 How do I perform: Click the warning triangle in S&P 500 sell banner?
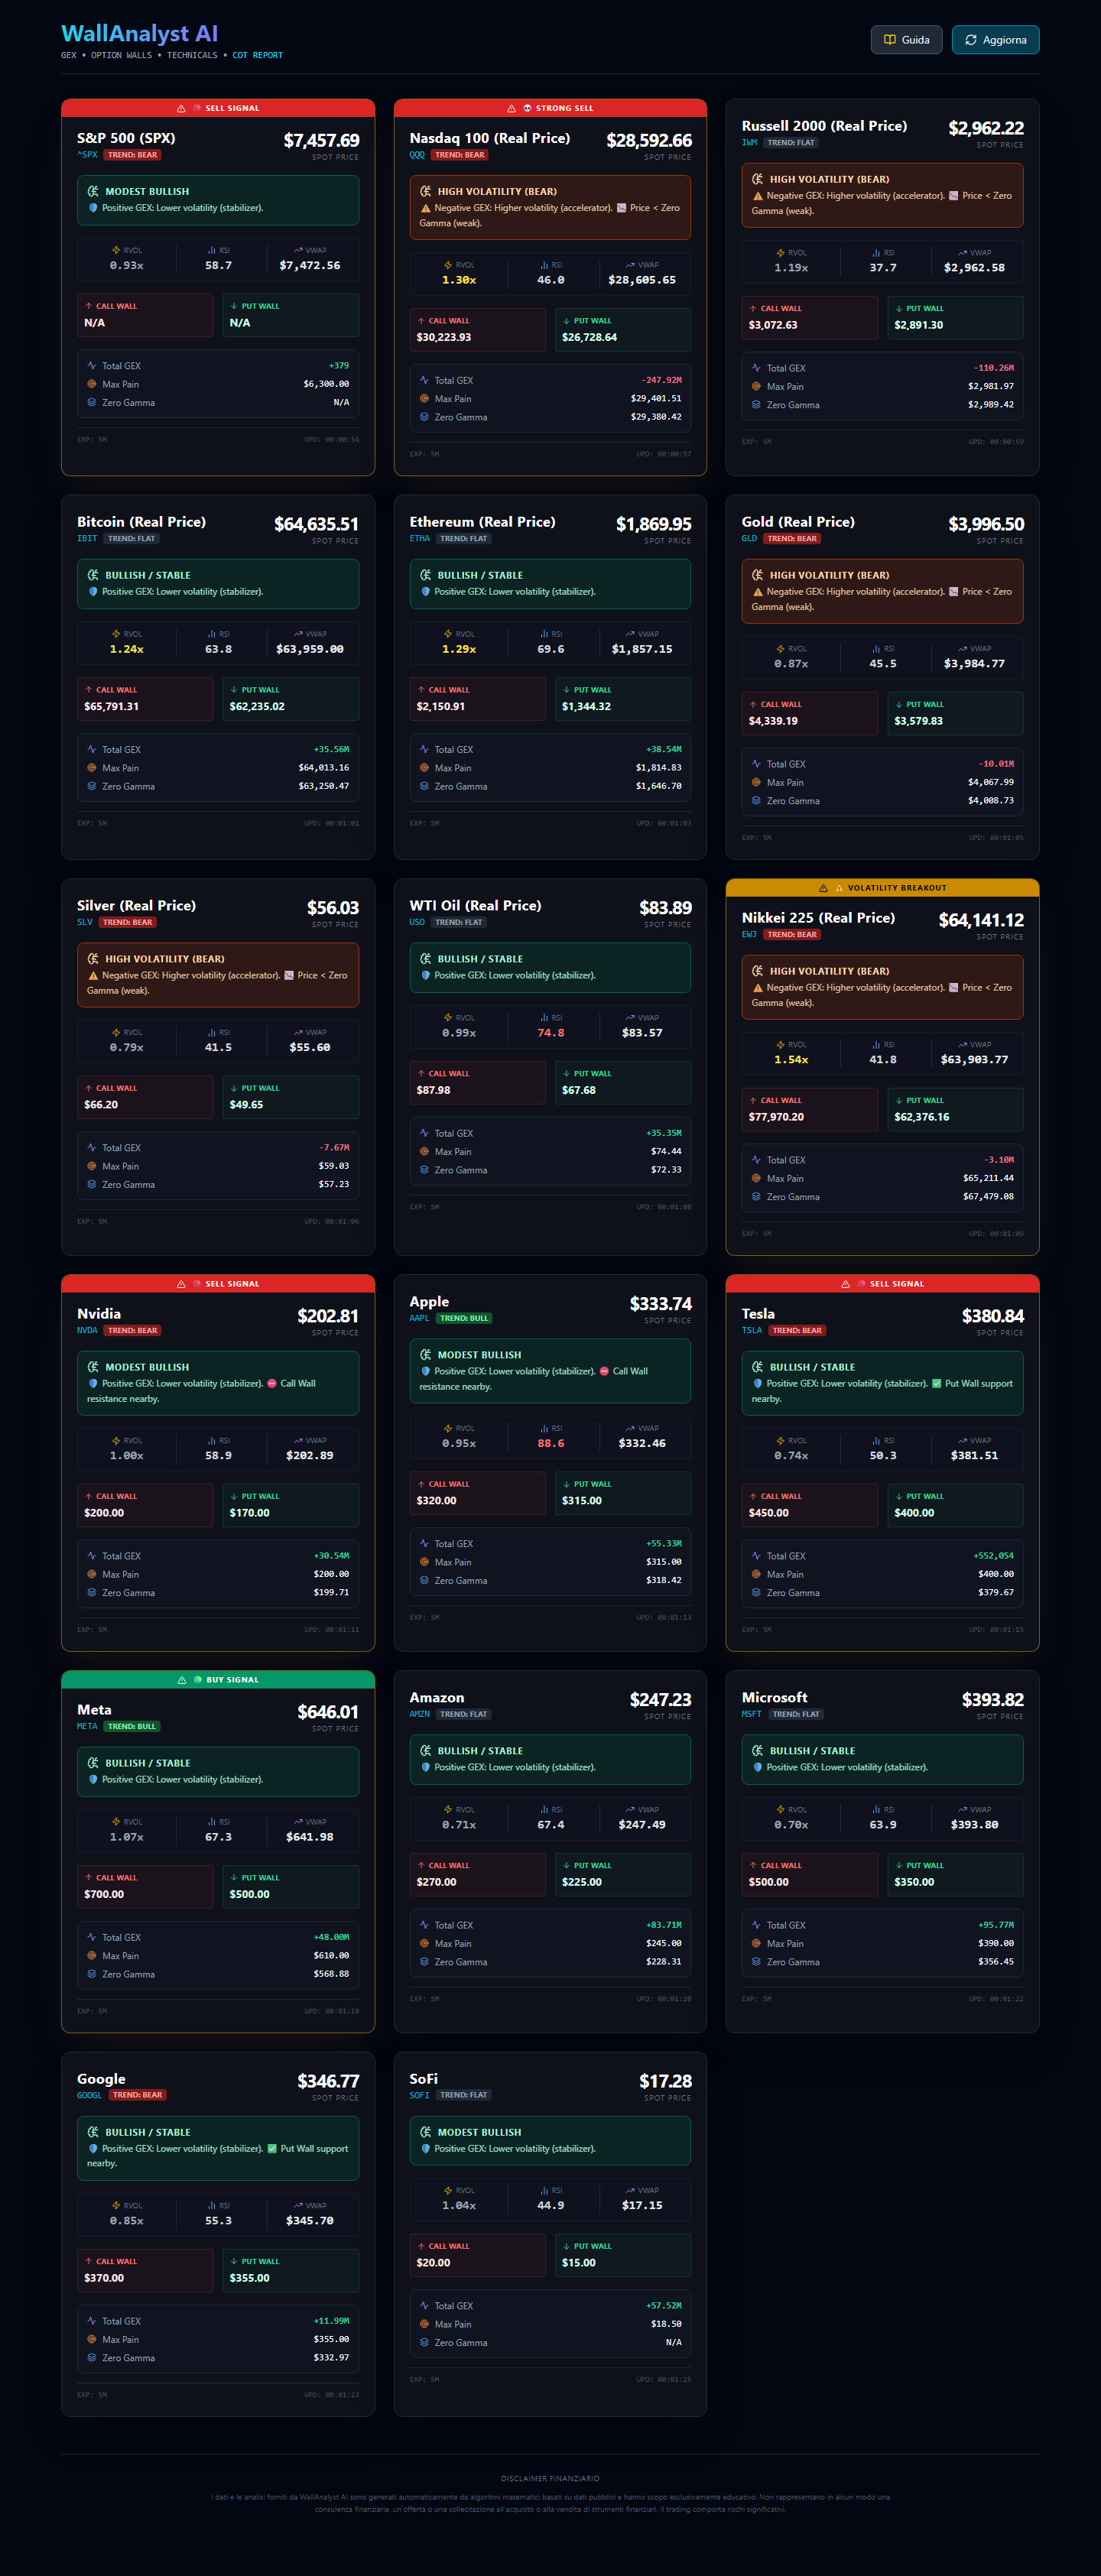[181, 108]
